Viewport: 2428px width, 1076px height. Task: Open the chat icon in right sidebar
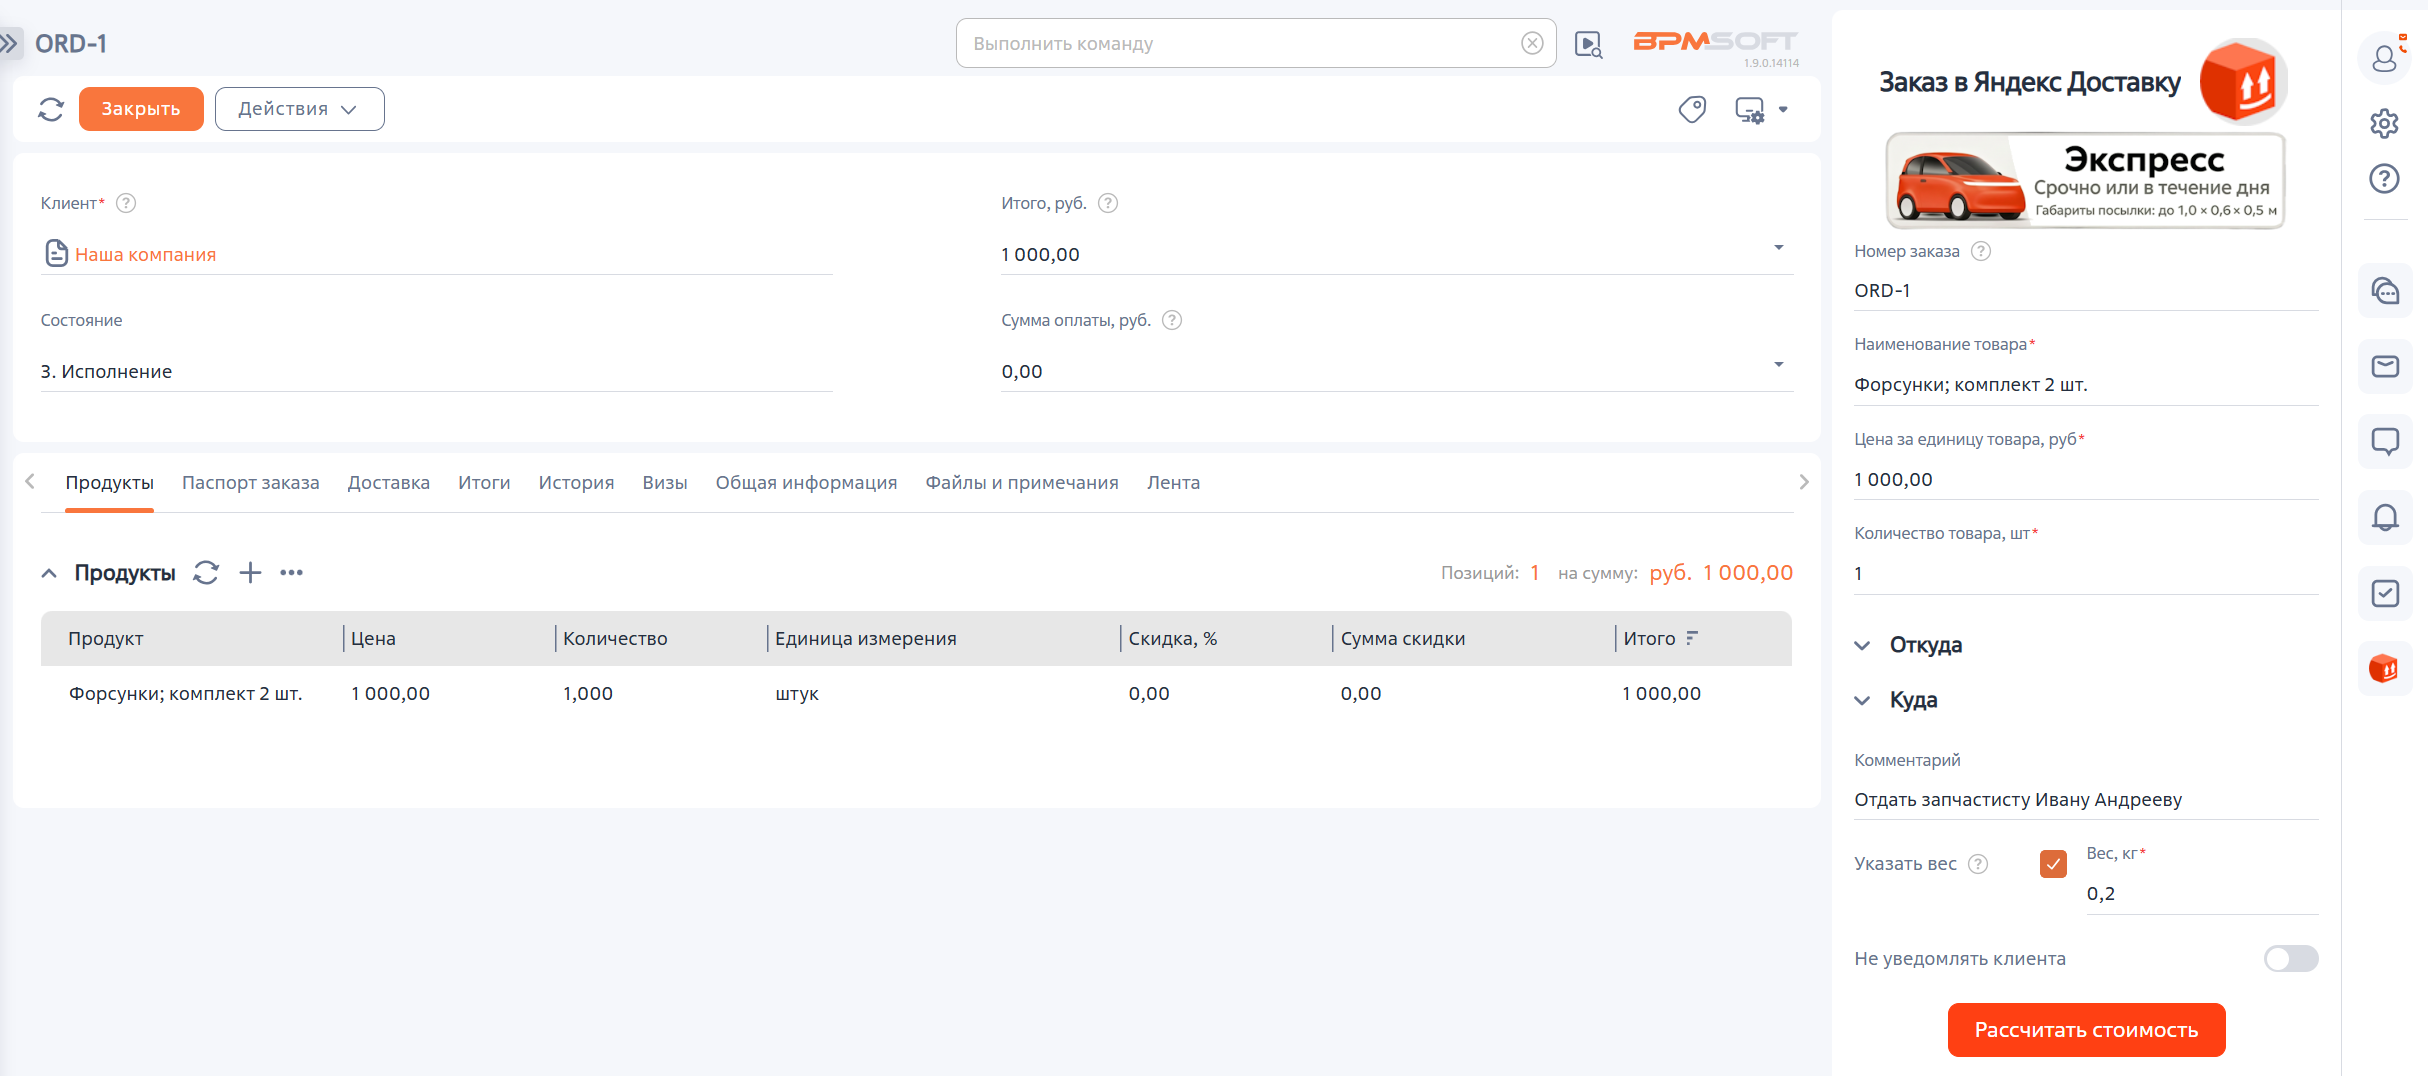[x=2386, y=291]
